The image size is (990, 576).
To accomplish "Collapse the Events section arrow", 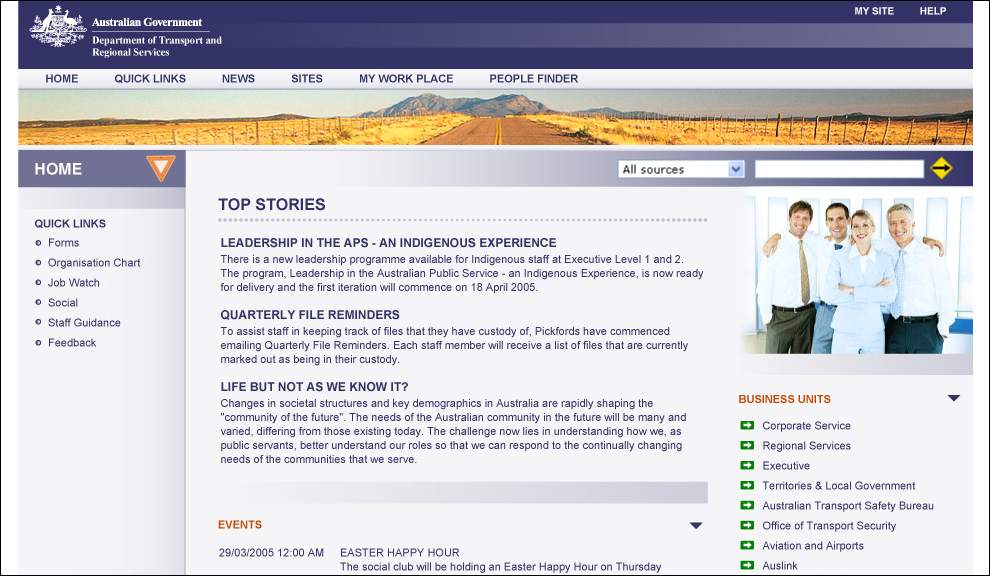I will [696, 525].
